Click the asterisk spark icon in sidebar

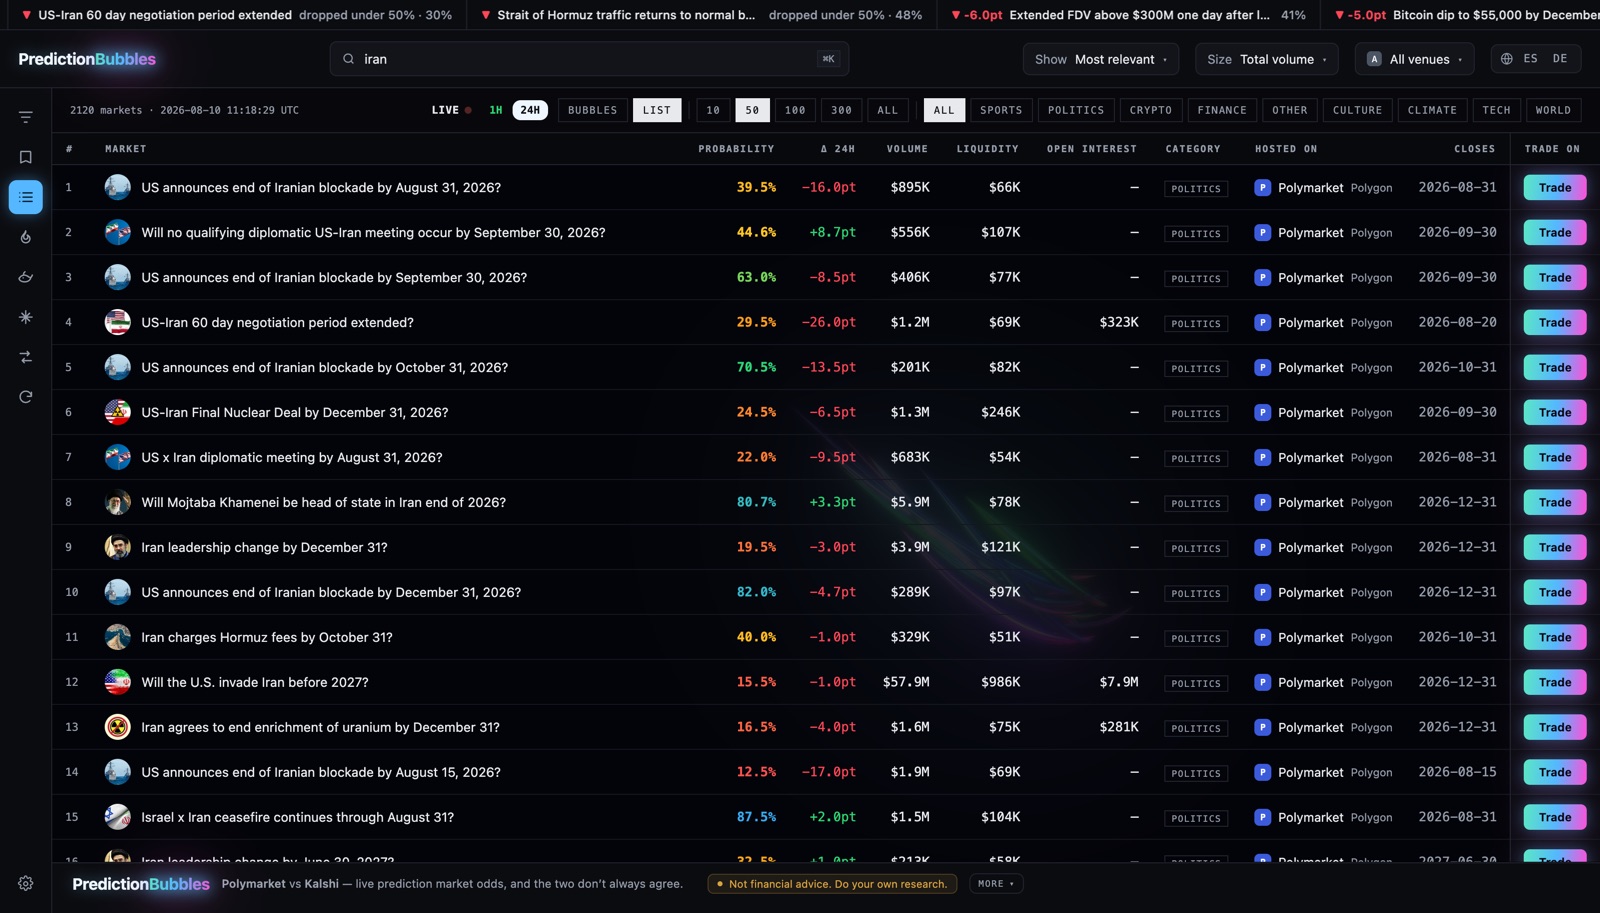[x=26, y=317]
